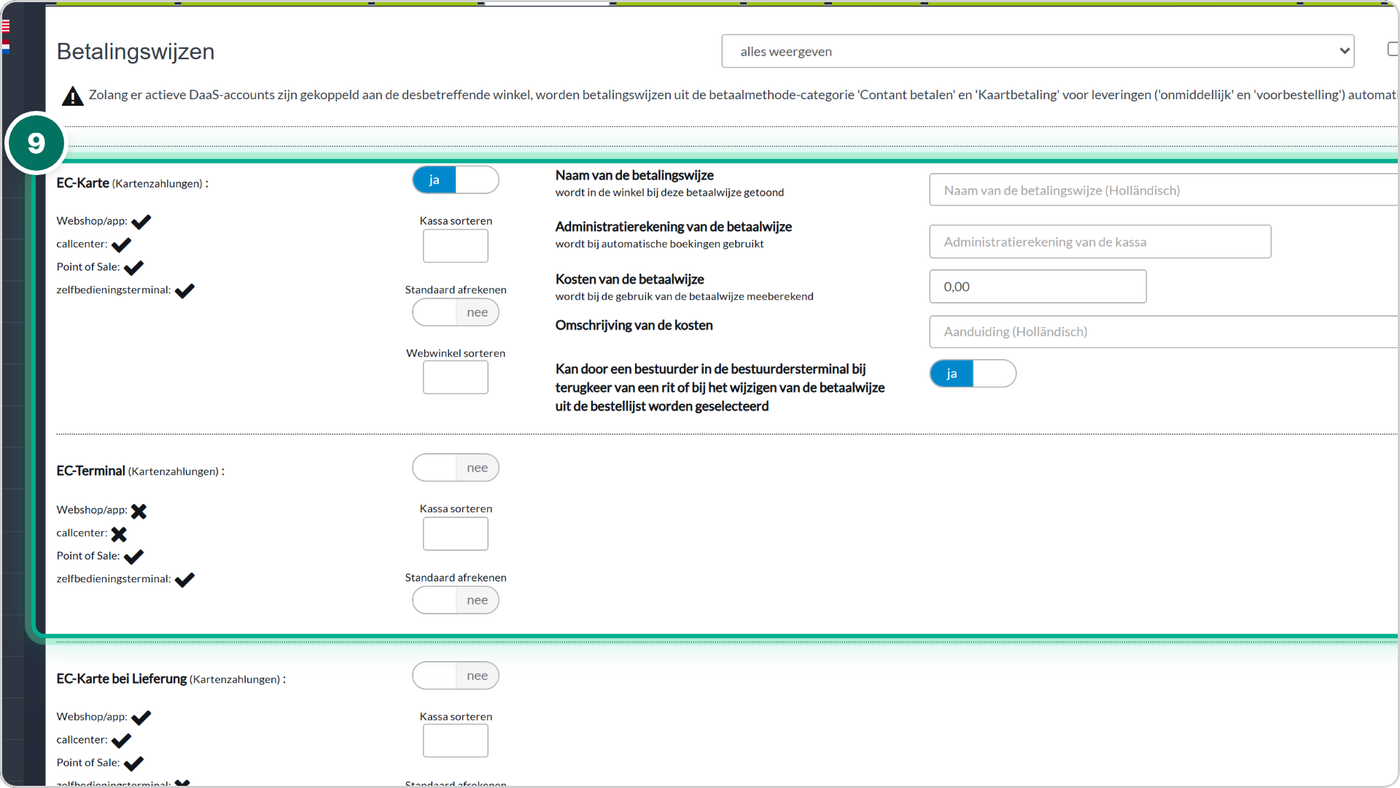Click 'EC-Karte bei Lieferung' heading
Screen dimensions: 1400x788
121,678
